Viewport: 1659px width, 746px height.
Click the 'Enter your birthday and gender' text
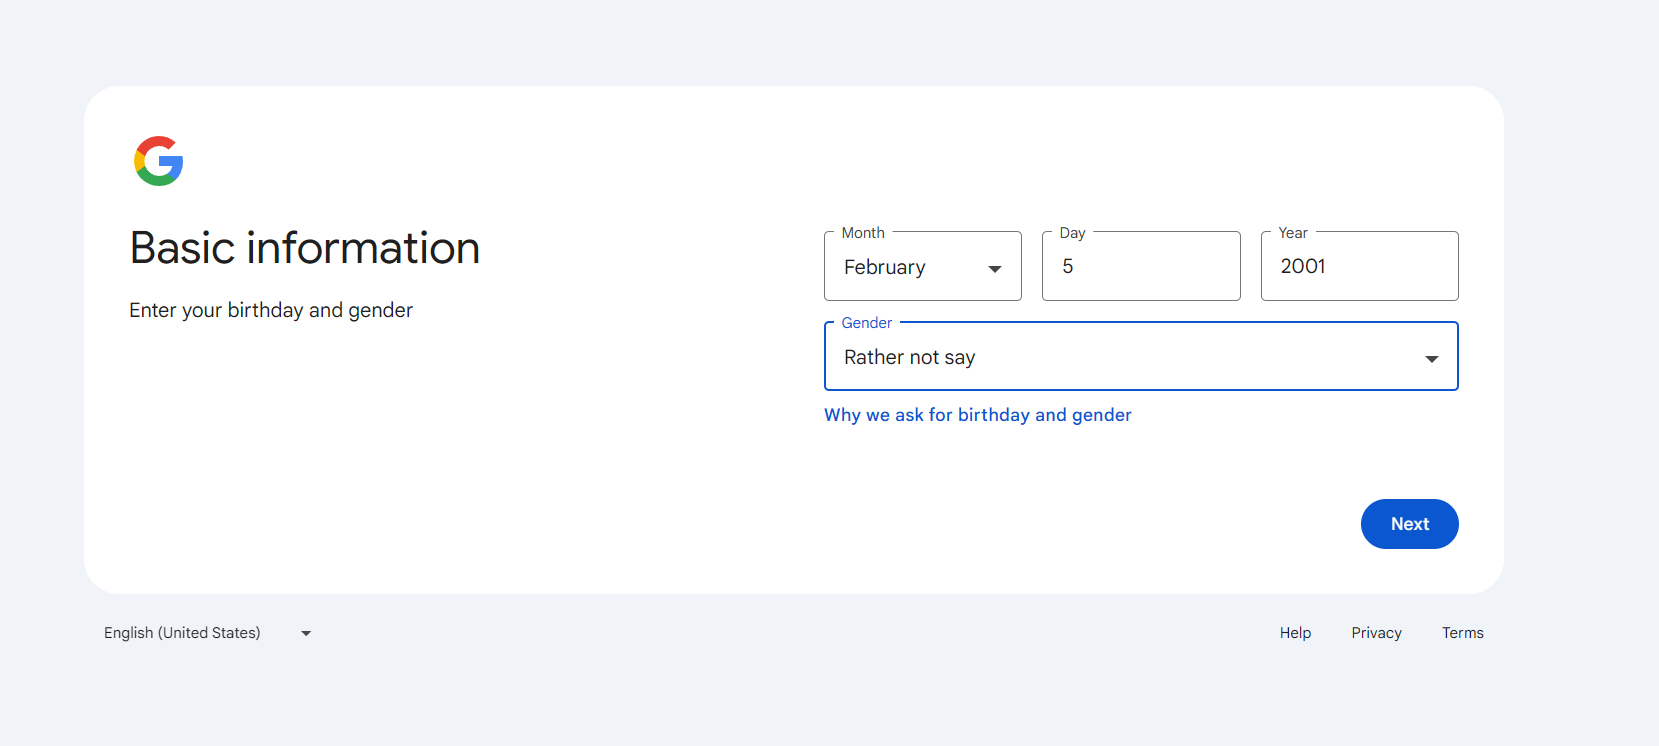(271, 310)
